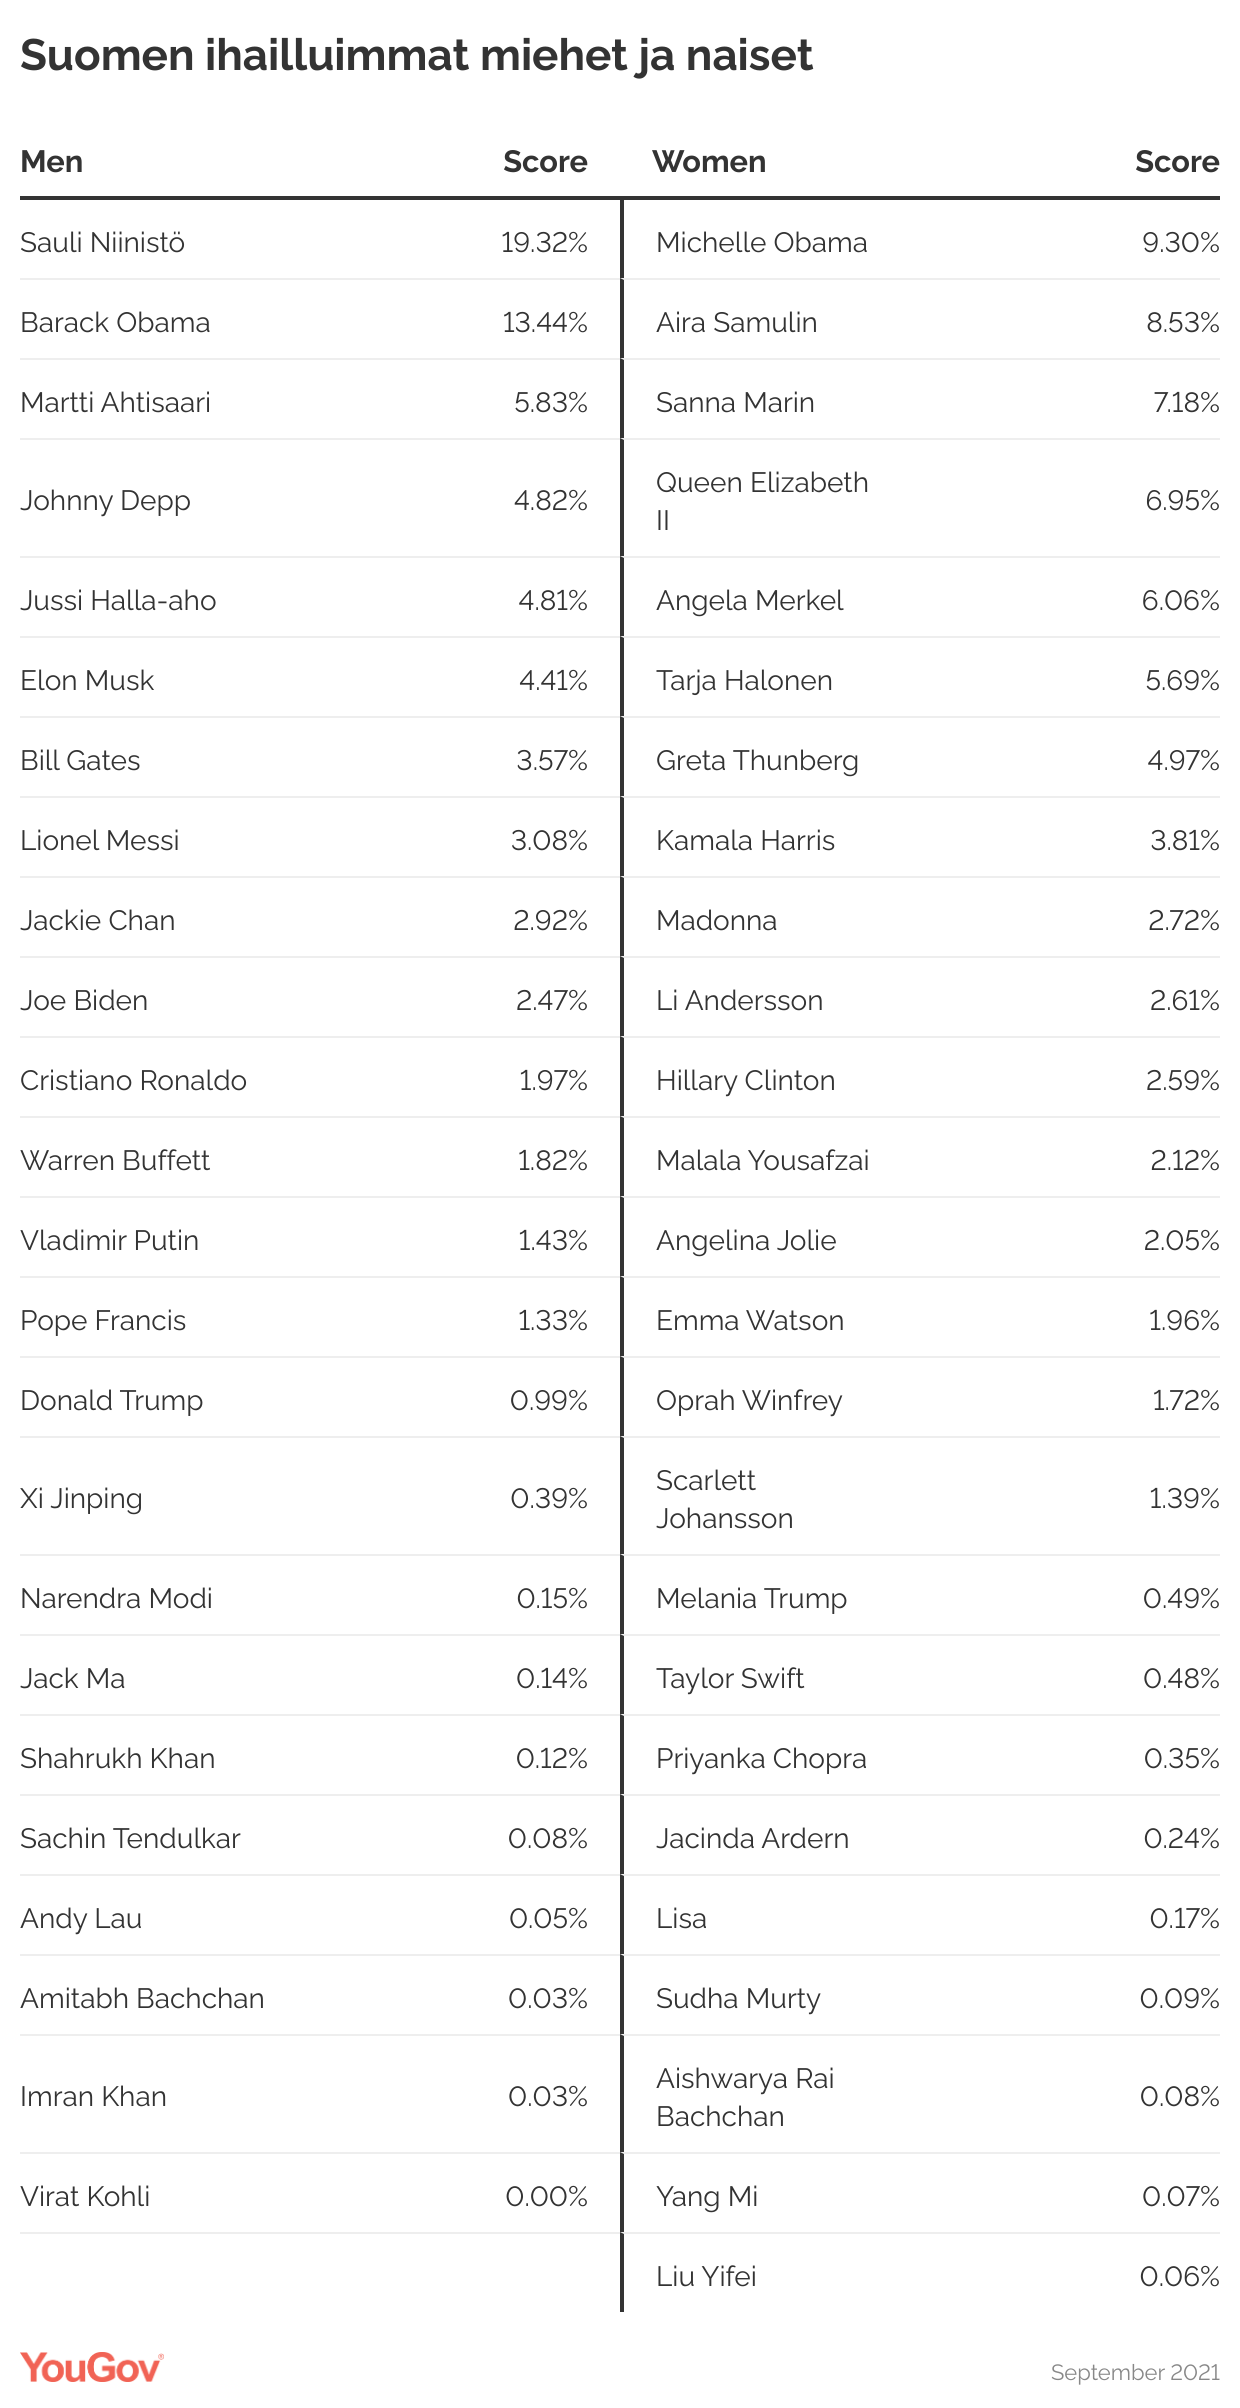The image size is (1240, 2408).
Task: Click the Score header above 9.30%
Action: pyautogui.click(x=1177, y=162)
